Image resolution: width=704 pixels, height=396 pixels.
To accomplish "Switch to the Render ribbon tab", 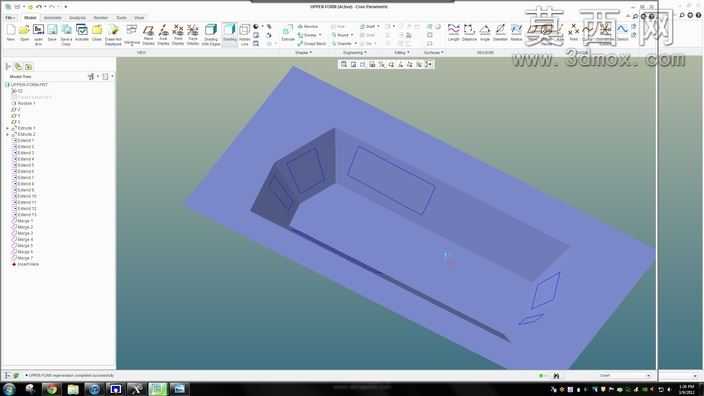I will point(101,18).
